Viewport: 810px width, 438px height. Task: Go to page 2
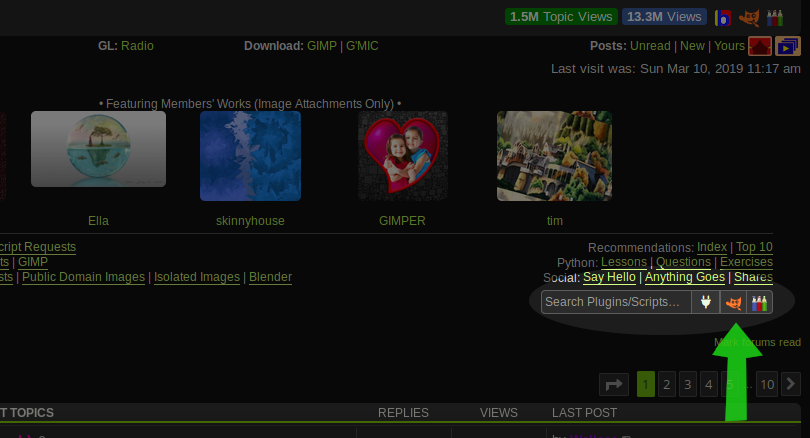[x=667, y=384]
